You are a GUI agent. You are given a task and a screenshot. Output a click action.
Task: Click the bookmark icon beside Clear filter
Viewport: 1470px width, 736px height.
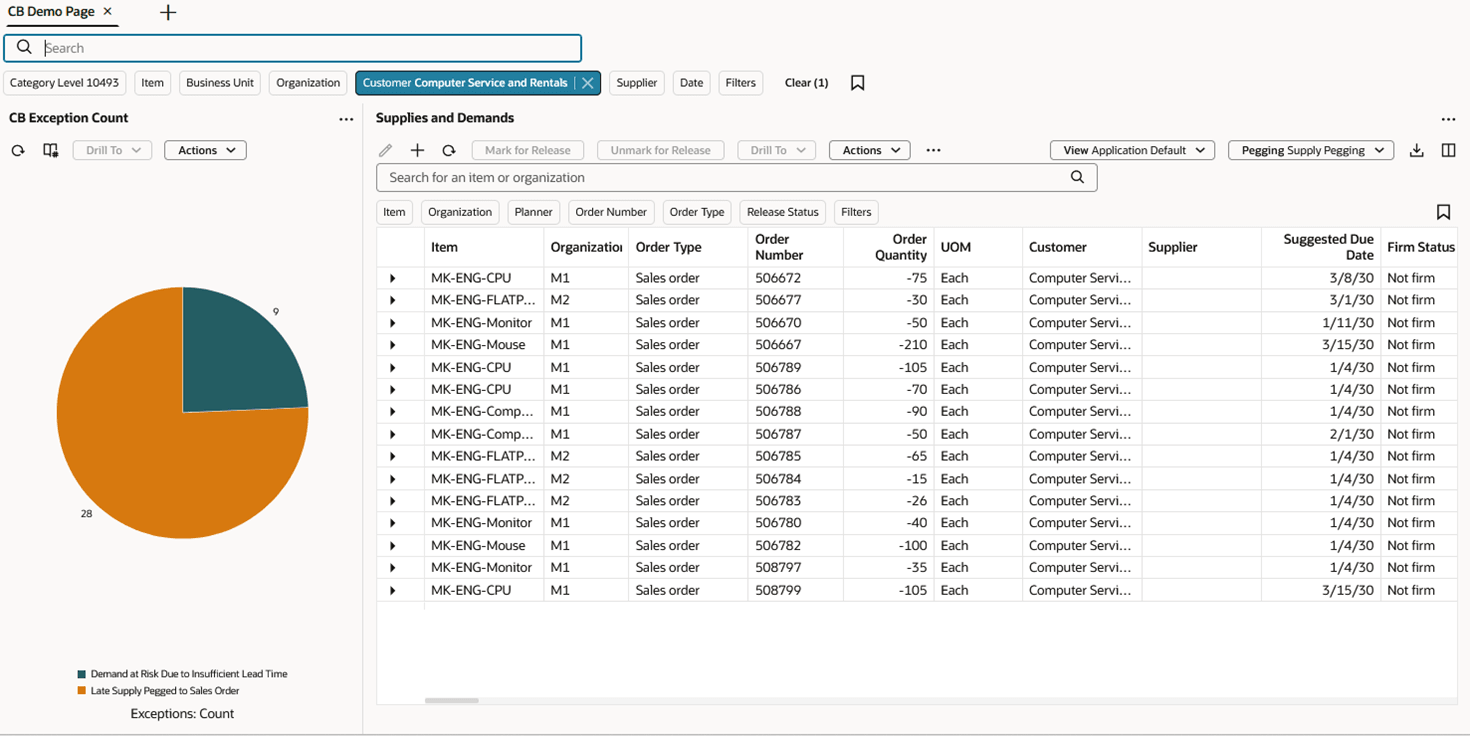click(x=857, y=83)
